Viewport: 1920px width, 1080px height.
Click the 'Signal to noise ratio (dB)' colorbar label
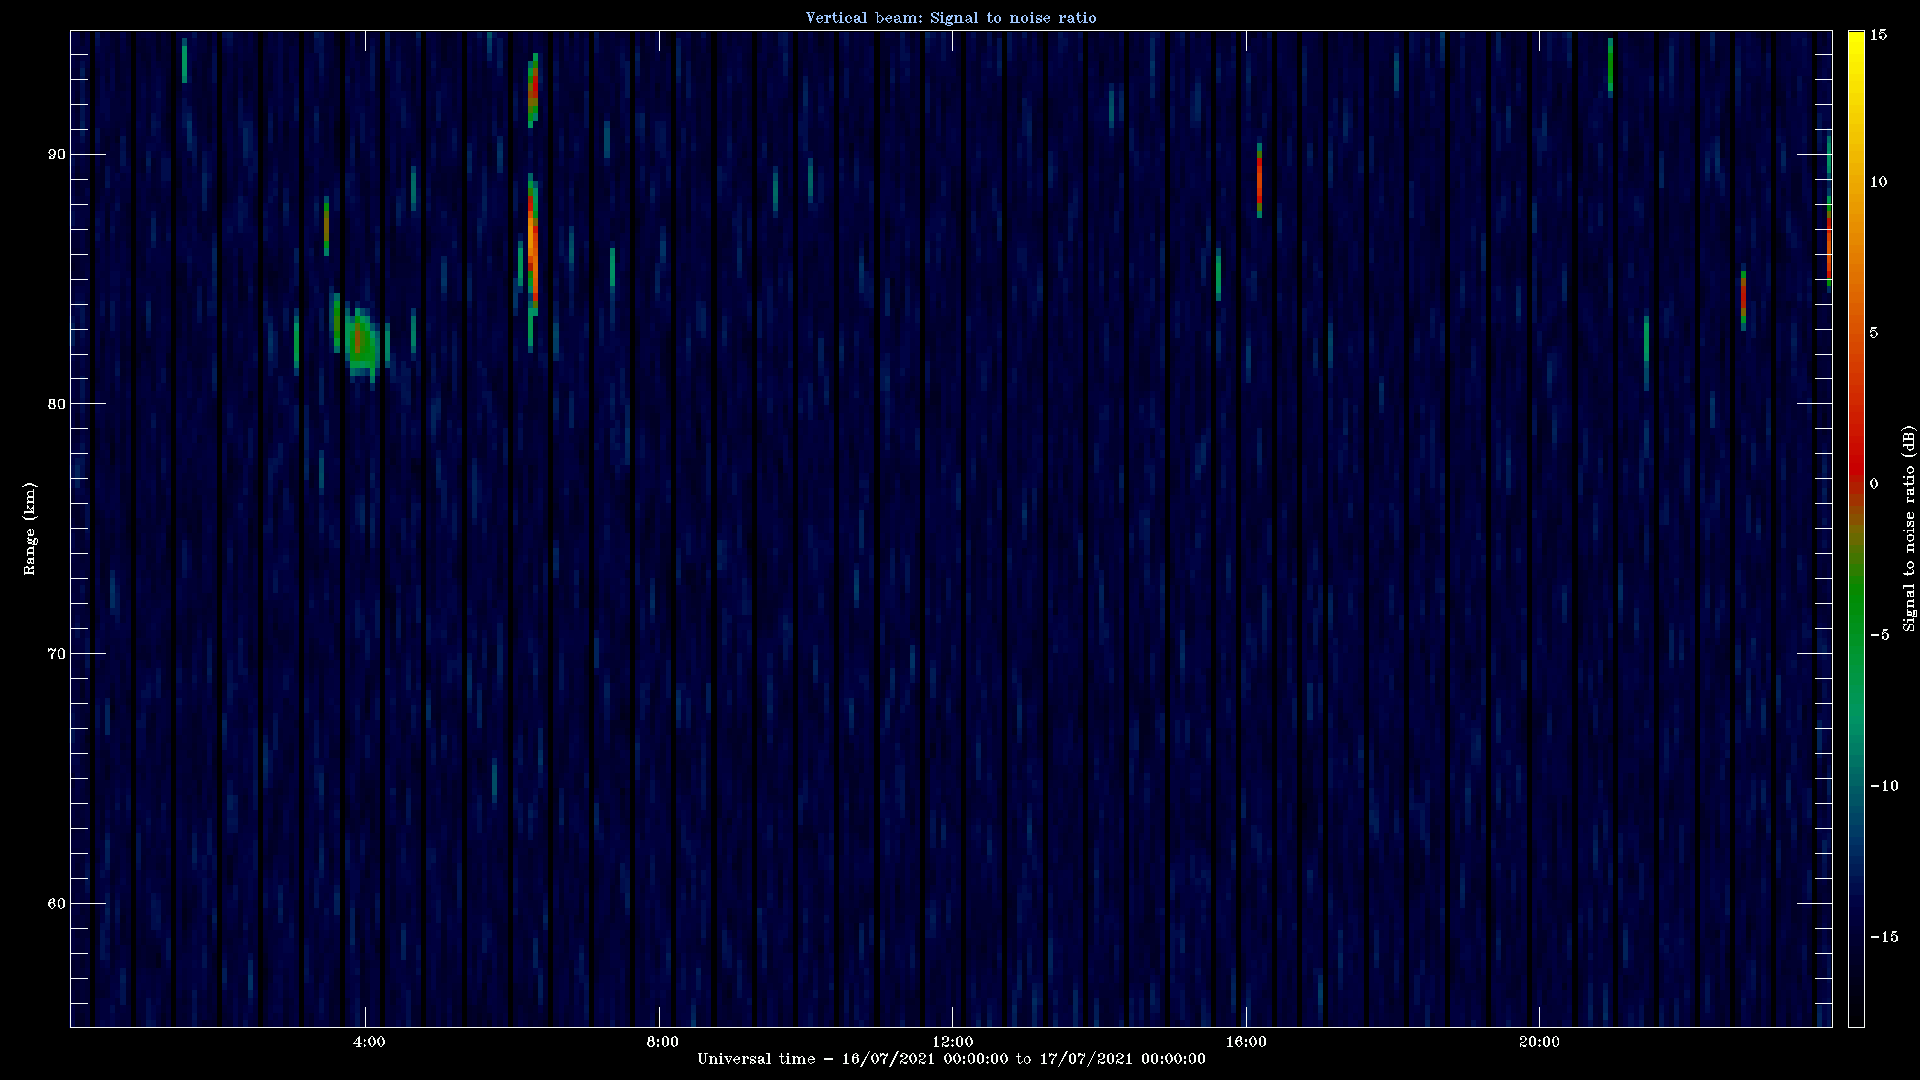1909,528
